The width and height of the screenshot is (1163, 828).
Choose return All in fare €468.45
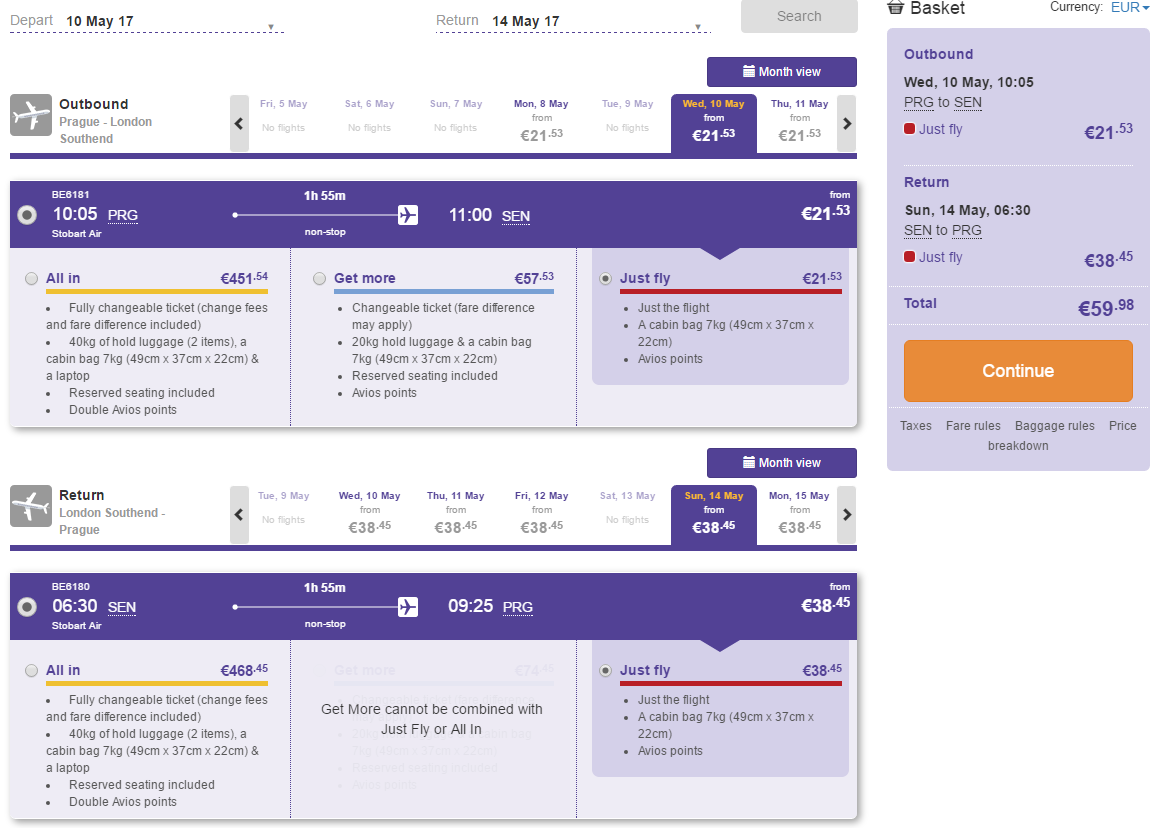pos(31,671)
